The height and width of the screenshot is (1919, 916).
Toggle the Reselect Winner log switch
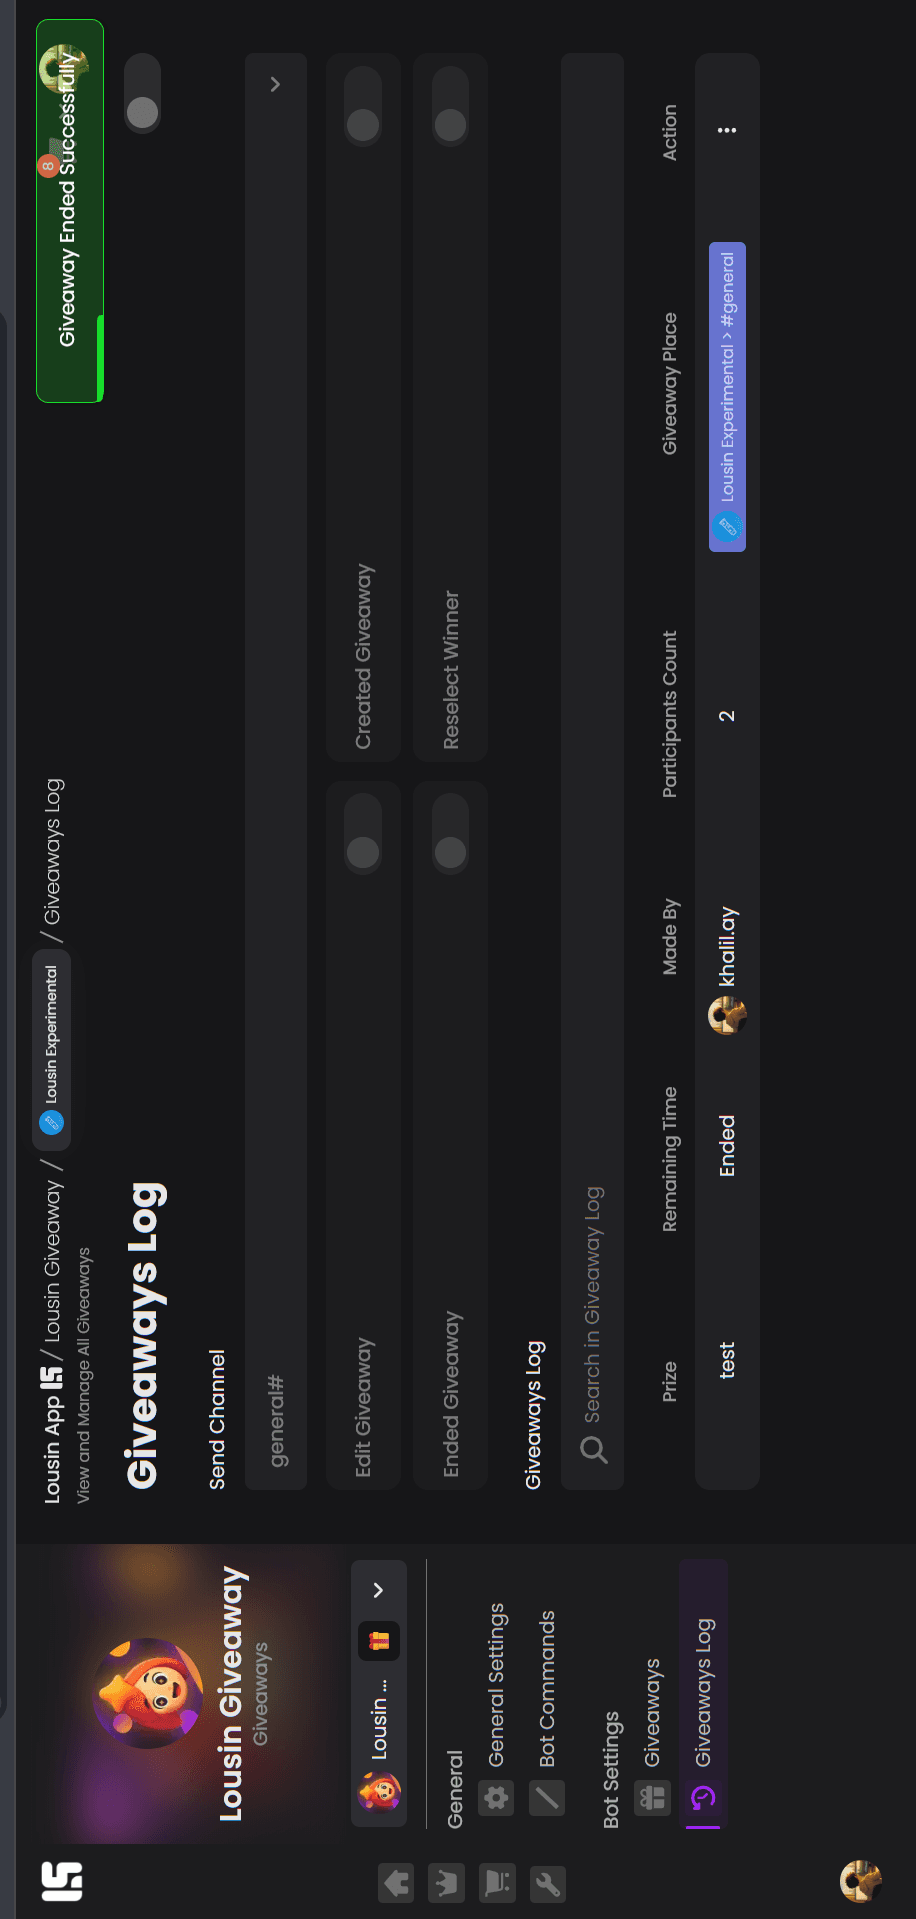[451, 107]
